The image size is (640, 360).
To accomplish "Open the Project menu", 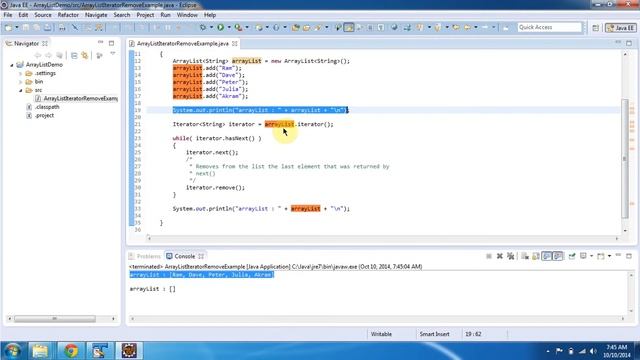I will pos(145,15).
